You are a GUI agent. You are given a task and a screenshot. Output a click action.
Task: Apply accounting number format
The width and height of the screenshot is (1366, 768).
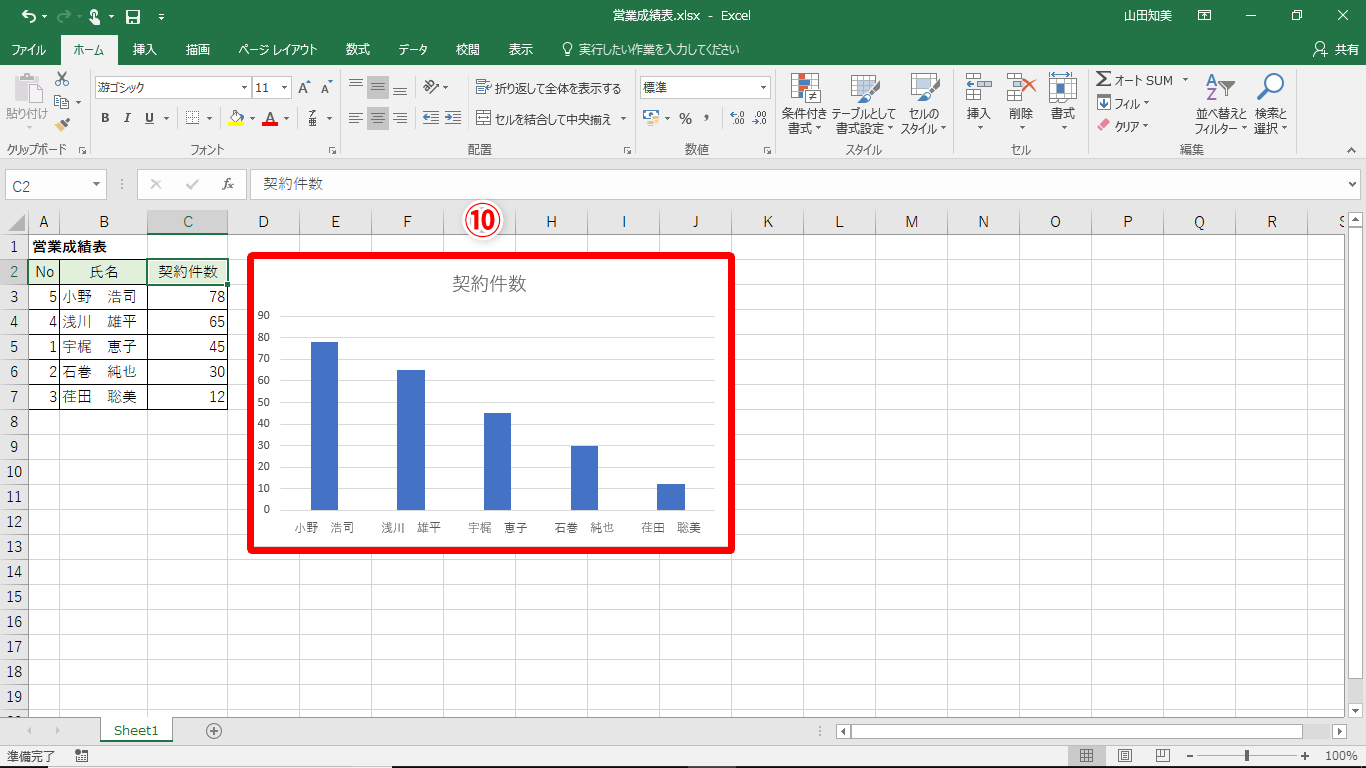[x=650, y=118]
